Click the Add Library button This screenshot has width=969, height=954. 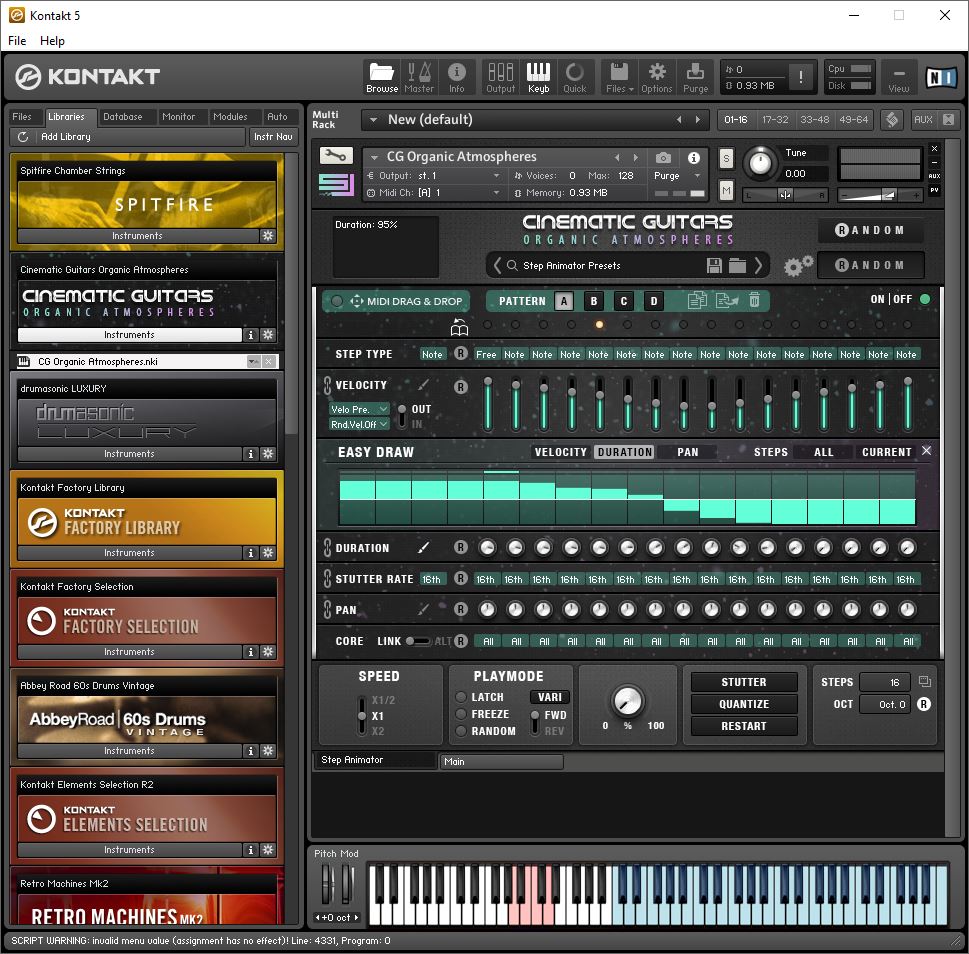click(66, 137)
